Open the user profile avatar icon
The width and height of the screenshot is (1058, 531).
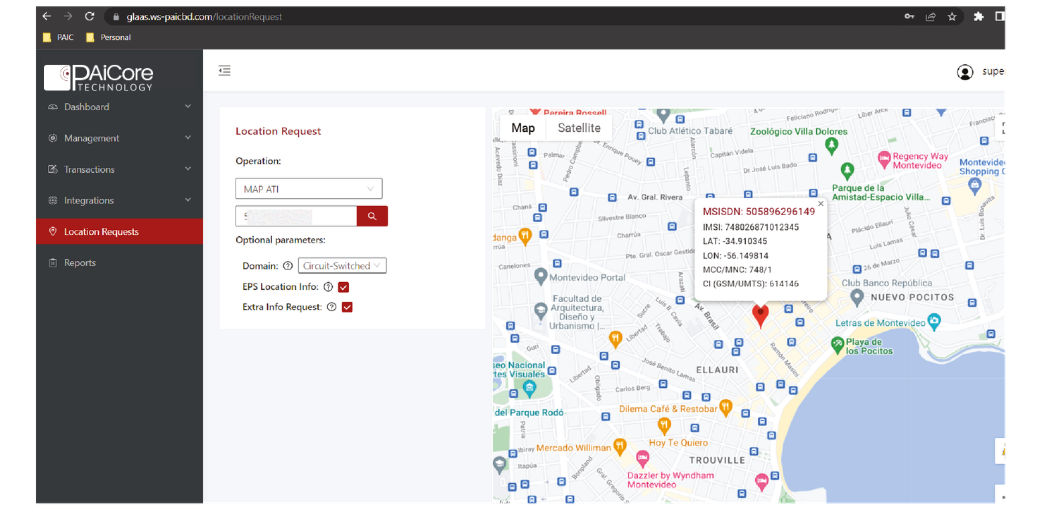(965, 72)
